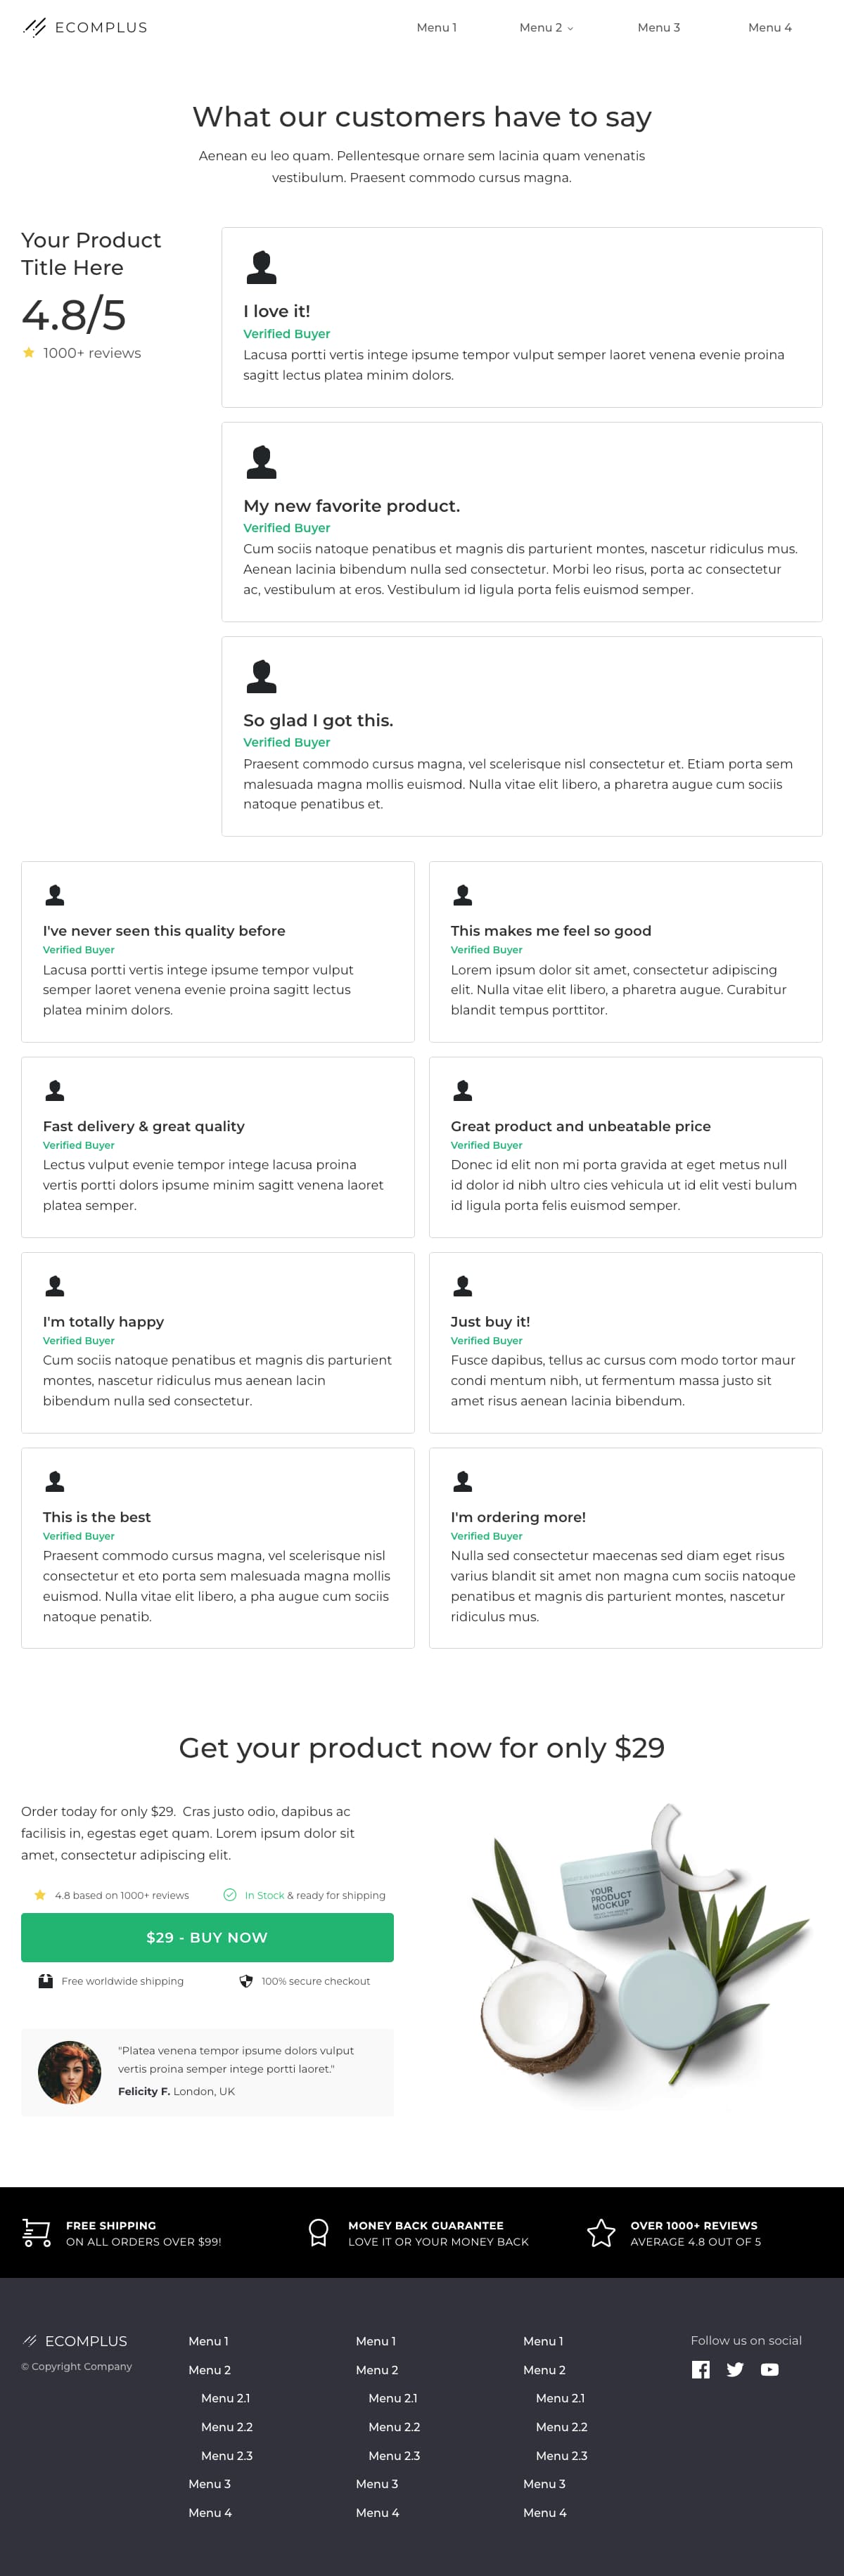
Task: Open Menu 2.3 in first footer column
Action: [x=226, y=2455]
